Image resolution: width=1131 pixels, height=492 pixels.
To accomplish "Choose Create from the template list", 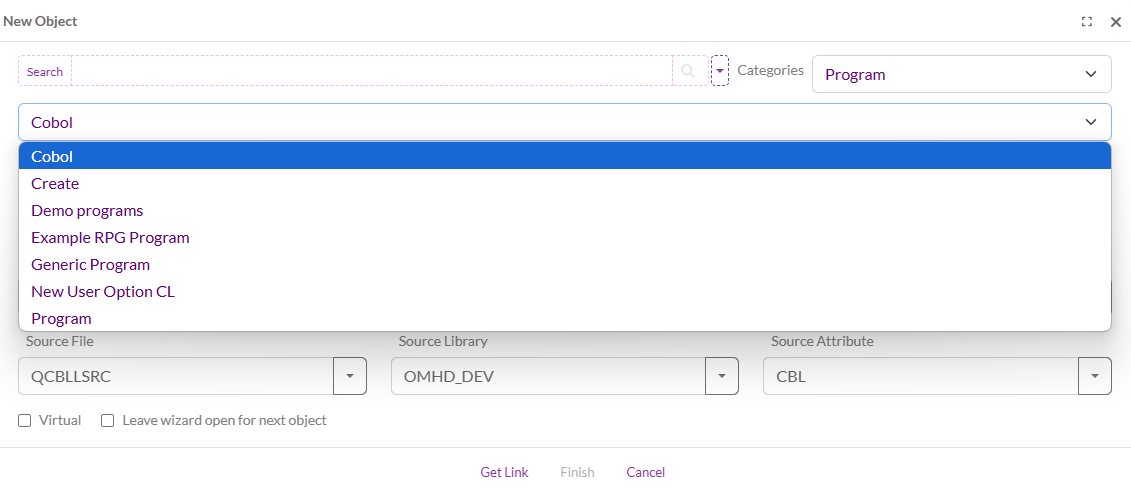I will pyautogui.click(x=55, y=184).
